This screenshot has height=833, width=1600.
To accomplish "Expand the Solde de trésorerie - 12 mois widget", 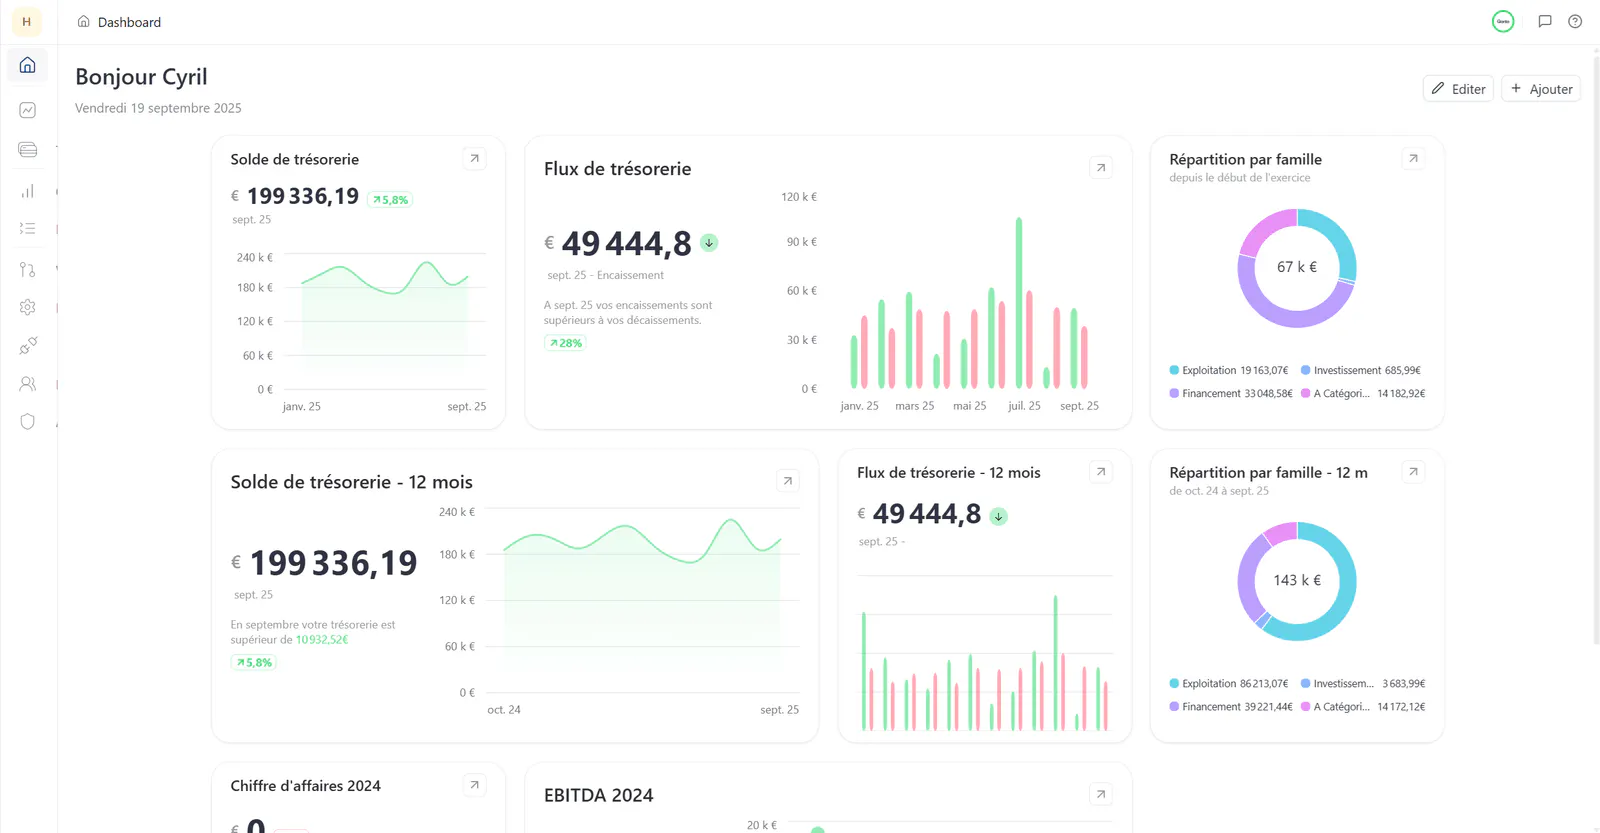I will [x=788, y=481].
